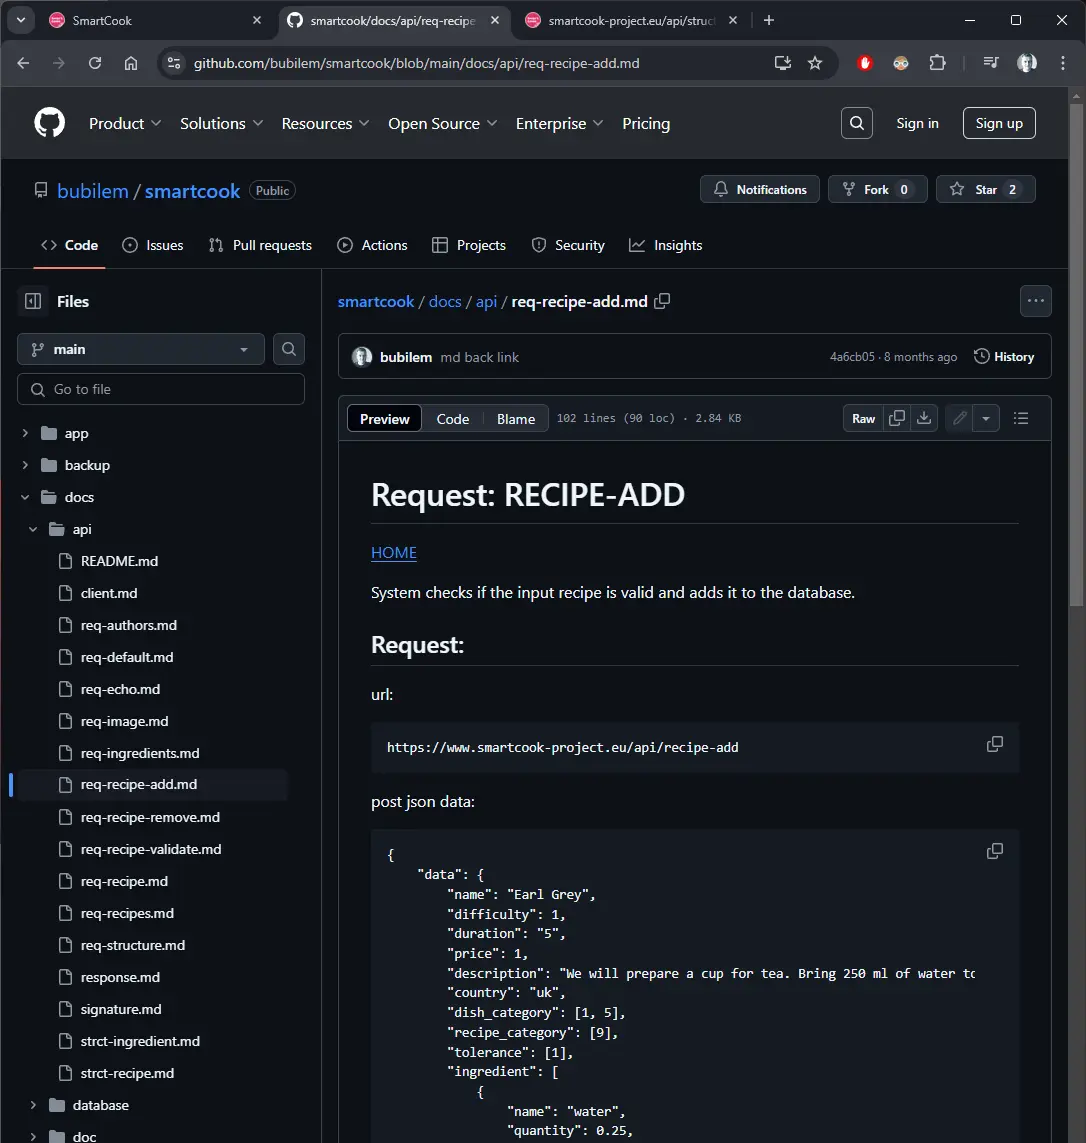
Task: Open the edit options dropdown arrow
Action: coord(985,418)
